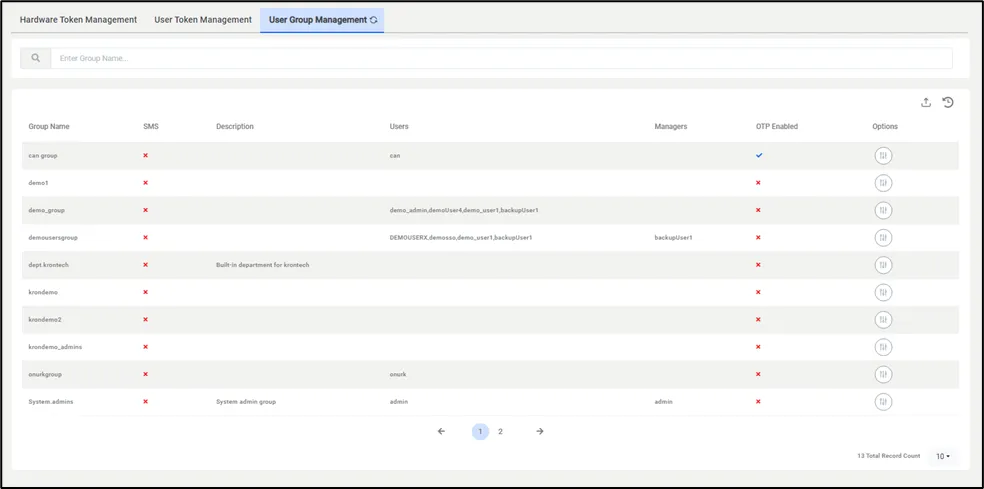Go to previous page arrow
The image size is (984, 489).
441,431
